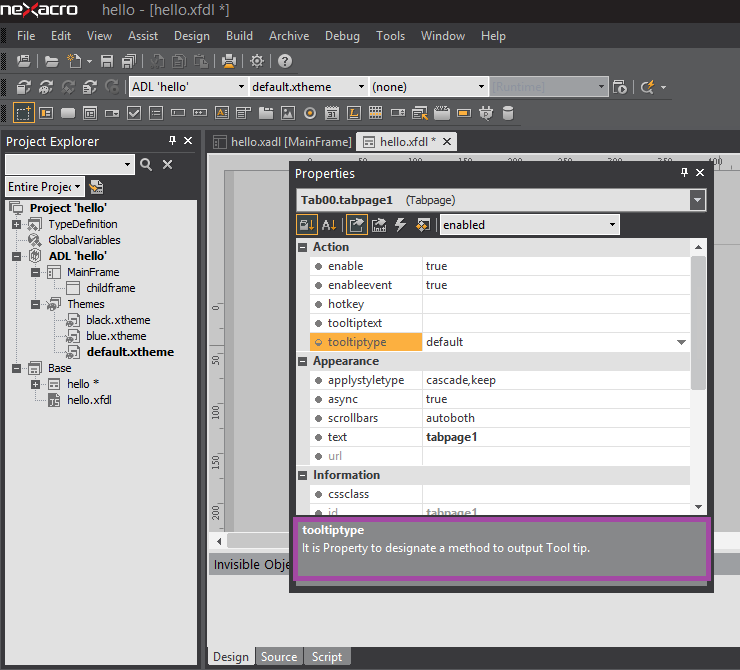Switch to the Script view tab
Viewport: 740px width, 670px height.
click(327, 657)
